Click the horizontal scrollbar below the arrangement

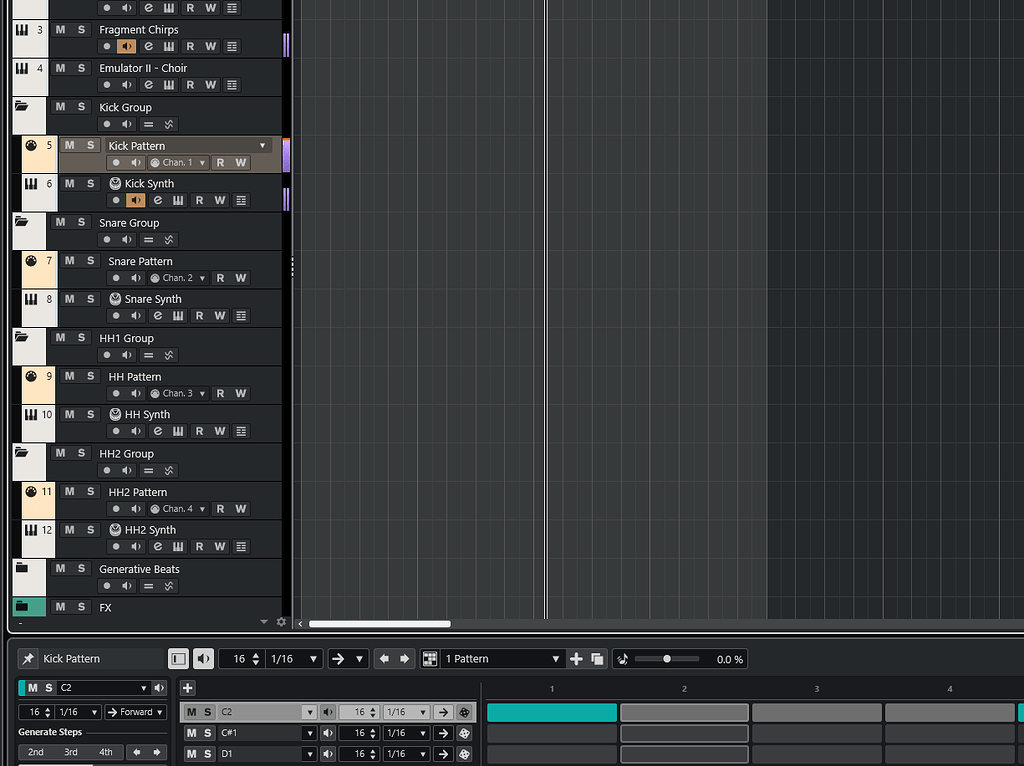click(x=380, y=623)
